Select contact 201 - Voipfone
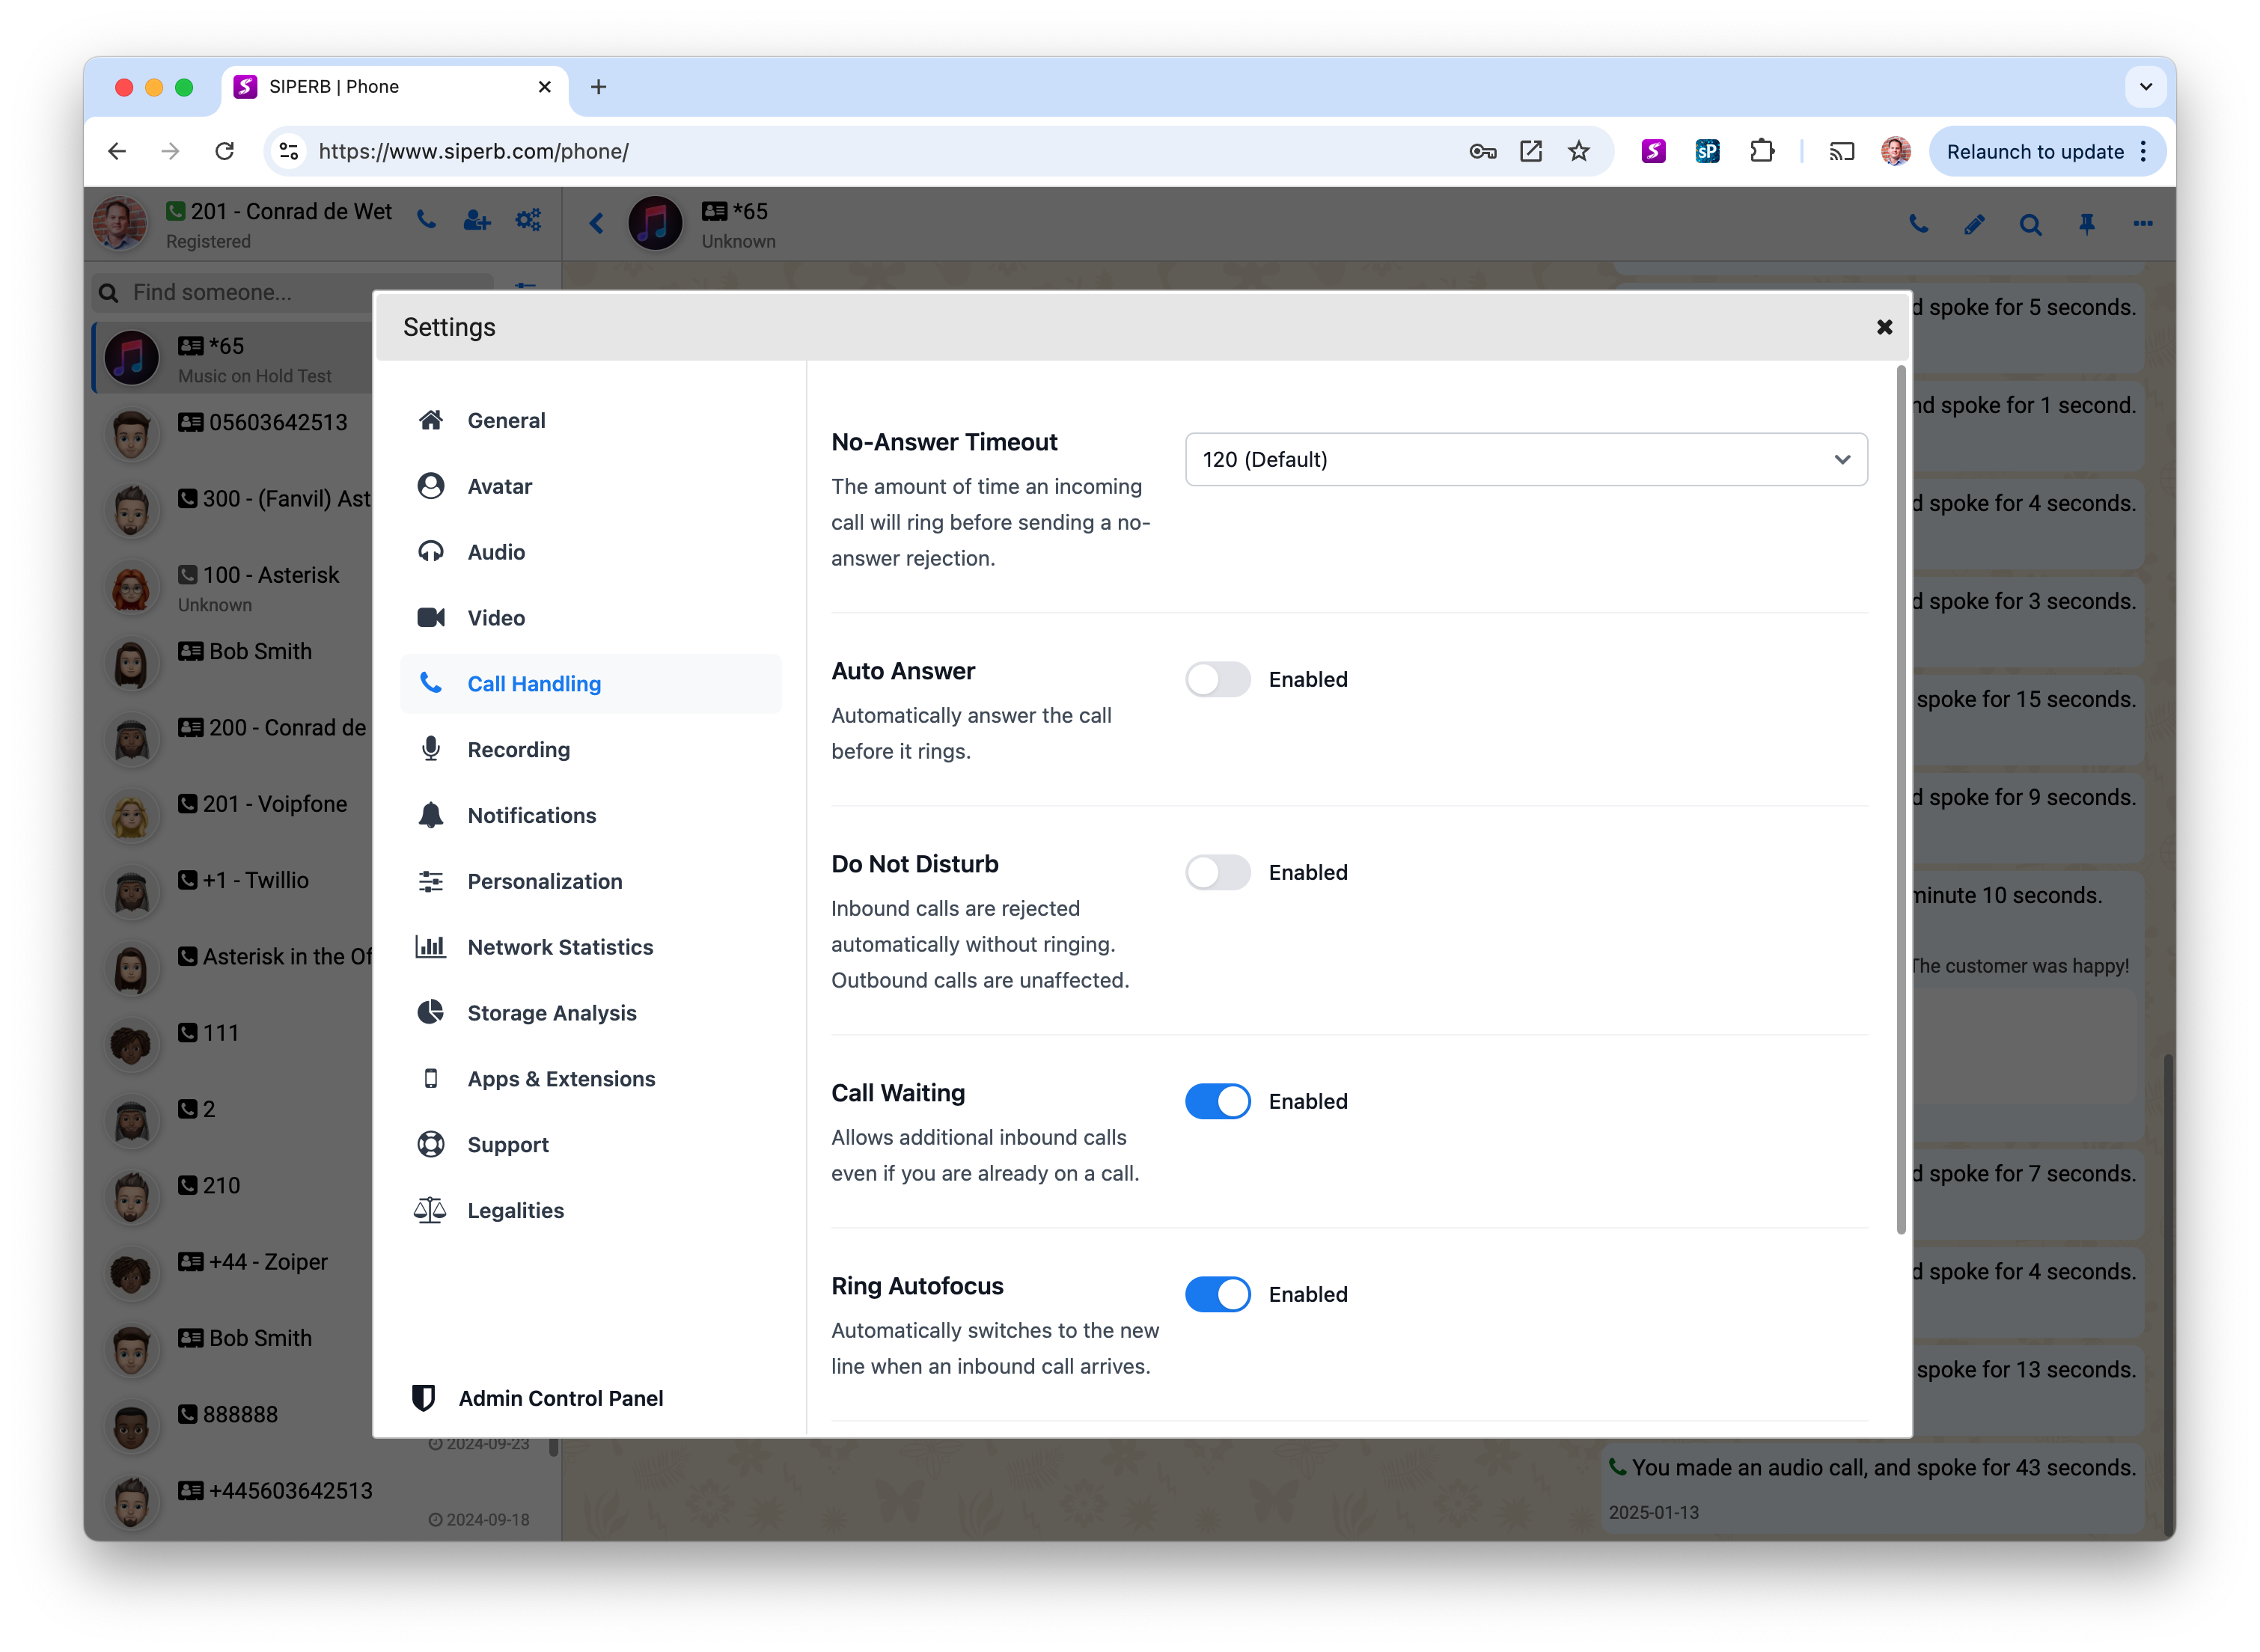Image resolution: width=2260 pixels, height=1652 pixels. (232, 816)
